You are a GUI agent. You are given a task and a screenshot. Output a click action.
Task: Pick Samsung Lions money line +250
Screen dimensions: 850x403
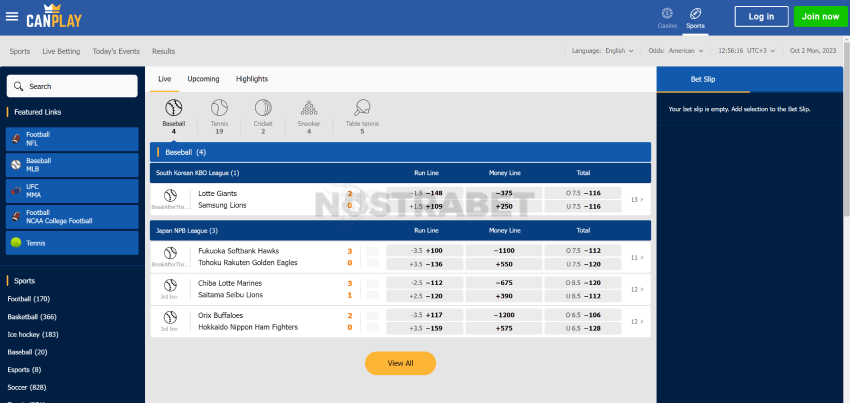504,206
